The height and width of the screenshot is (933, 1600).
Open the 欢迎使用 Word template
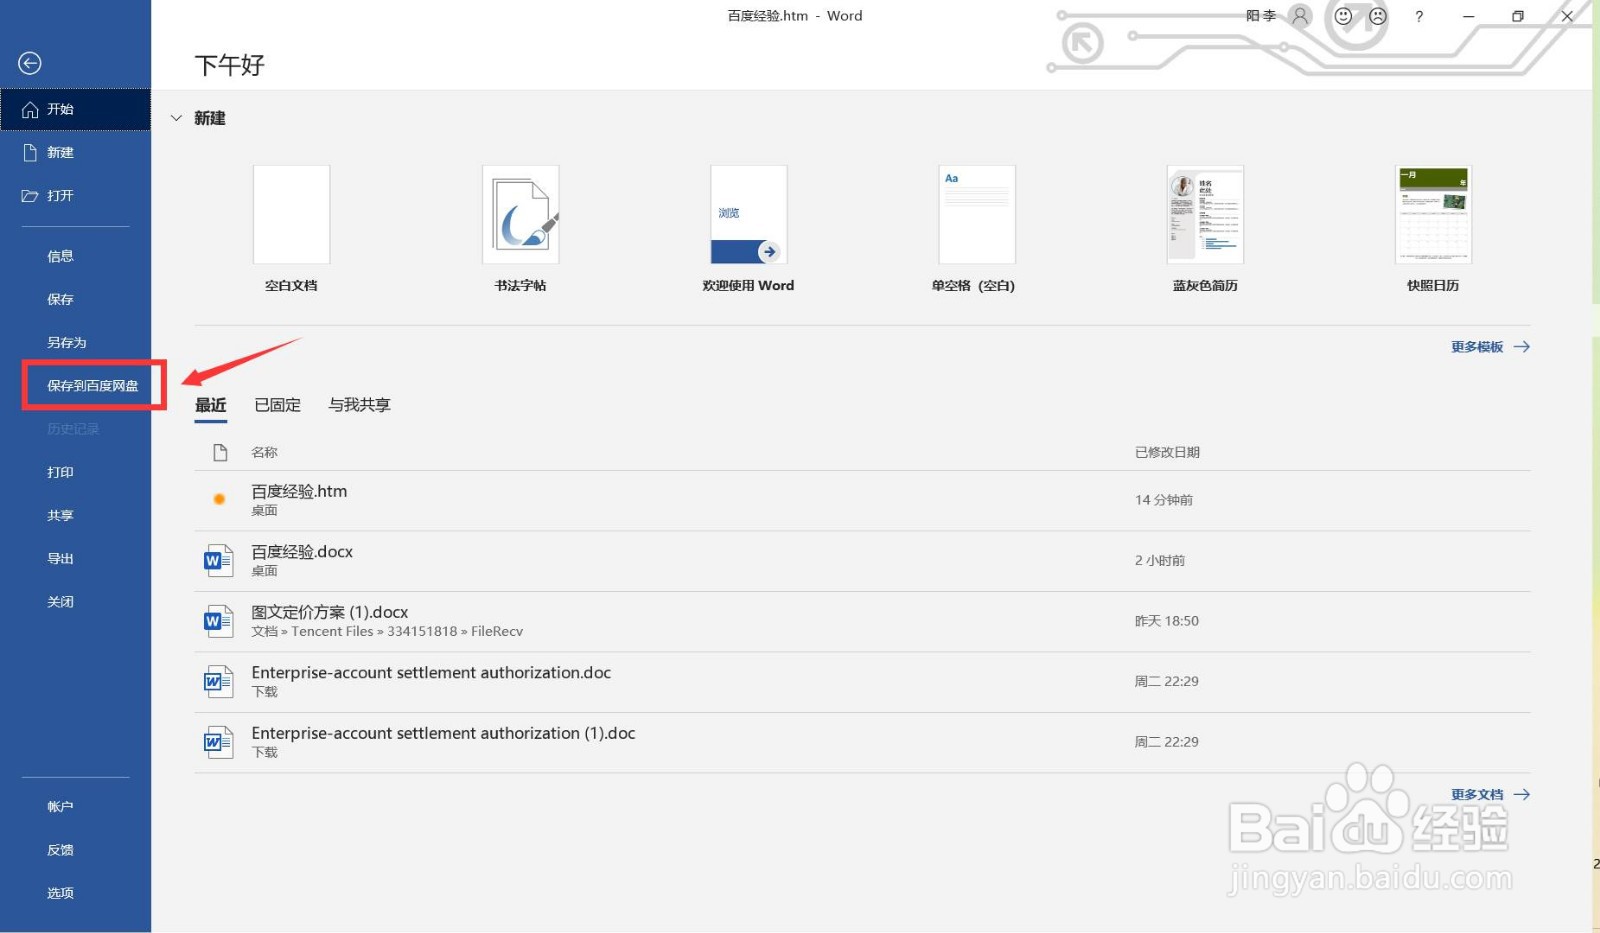(748, 214)
